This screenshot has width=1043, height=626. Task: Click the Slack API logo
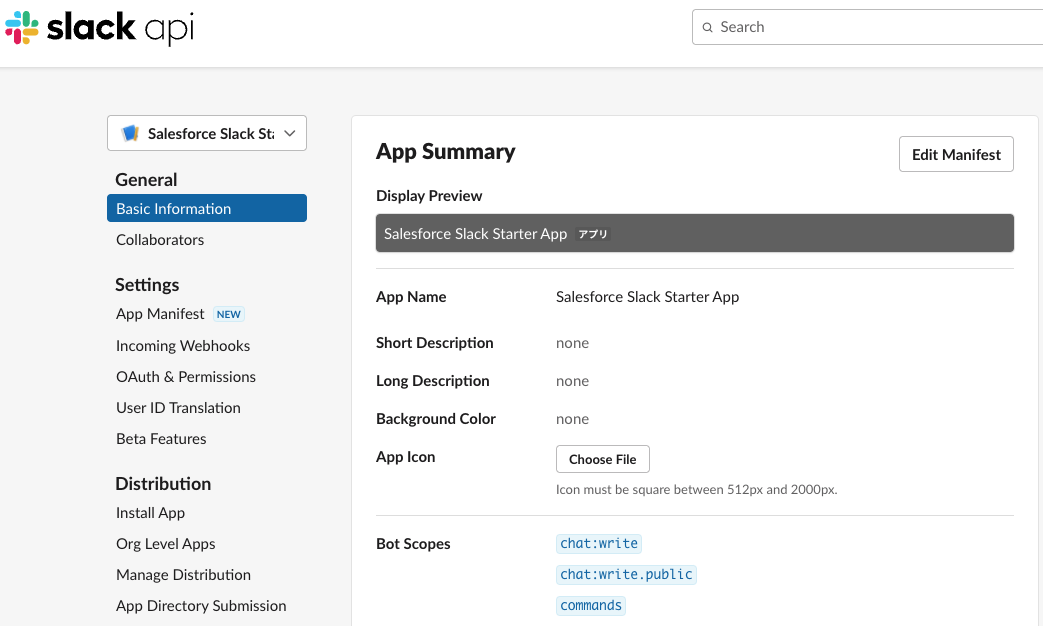click(100, 28)
